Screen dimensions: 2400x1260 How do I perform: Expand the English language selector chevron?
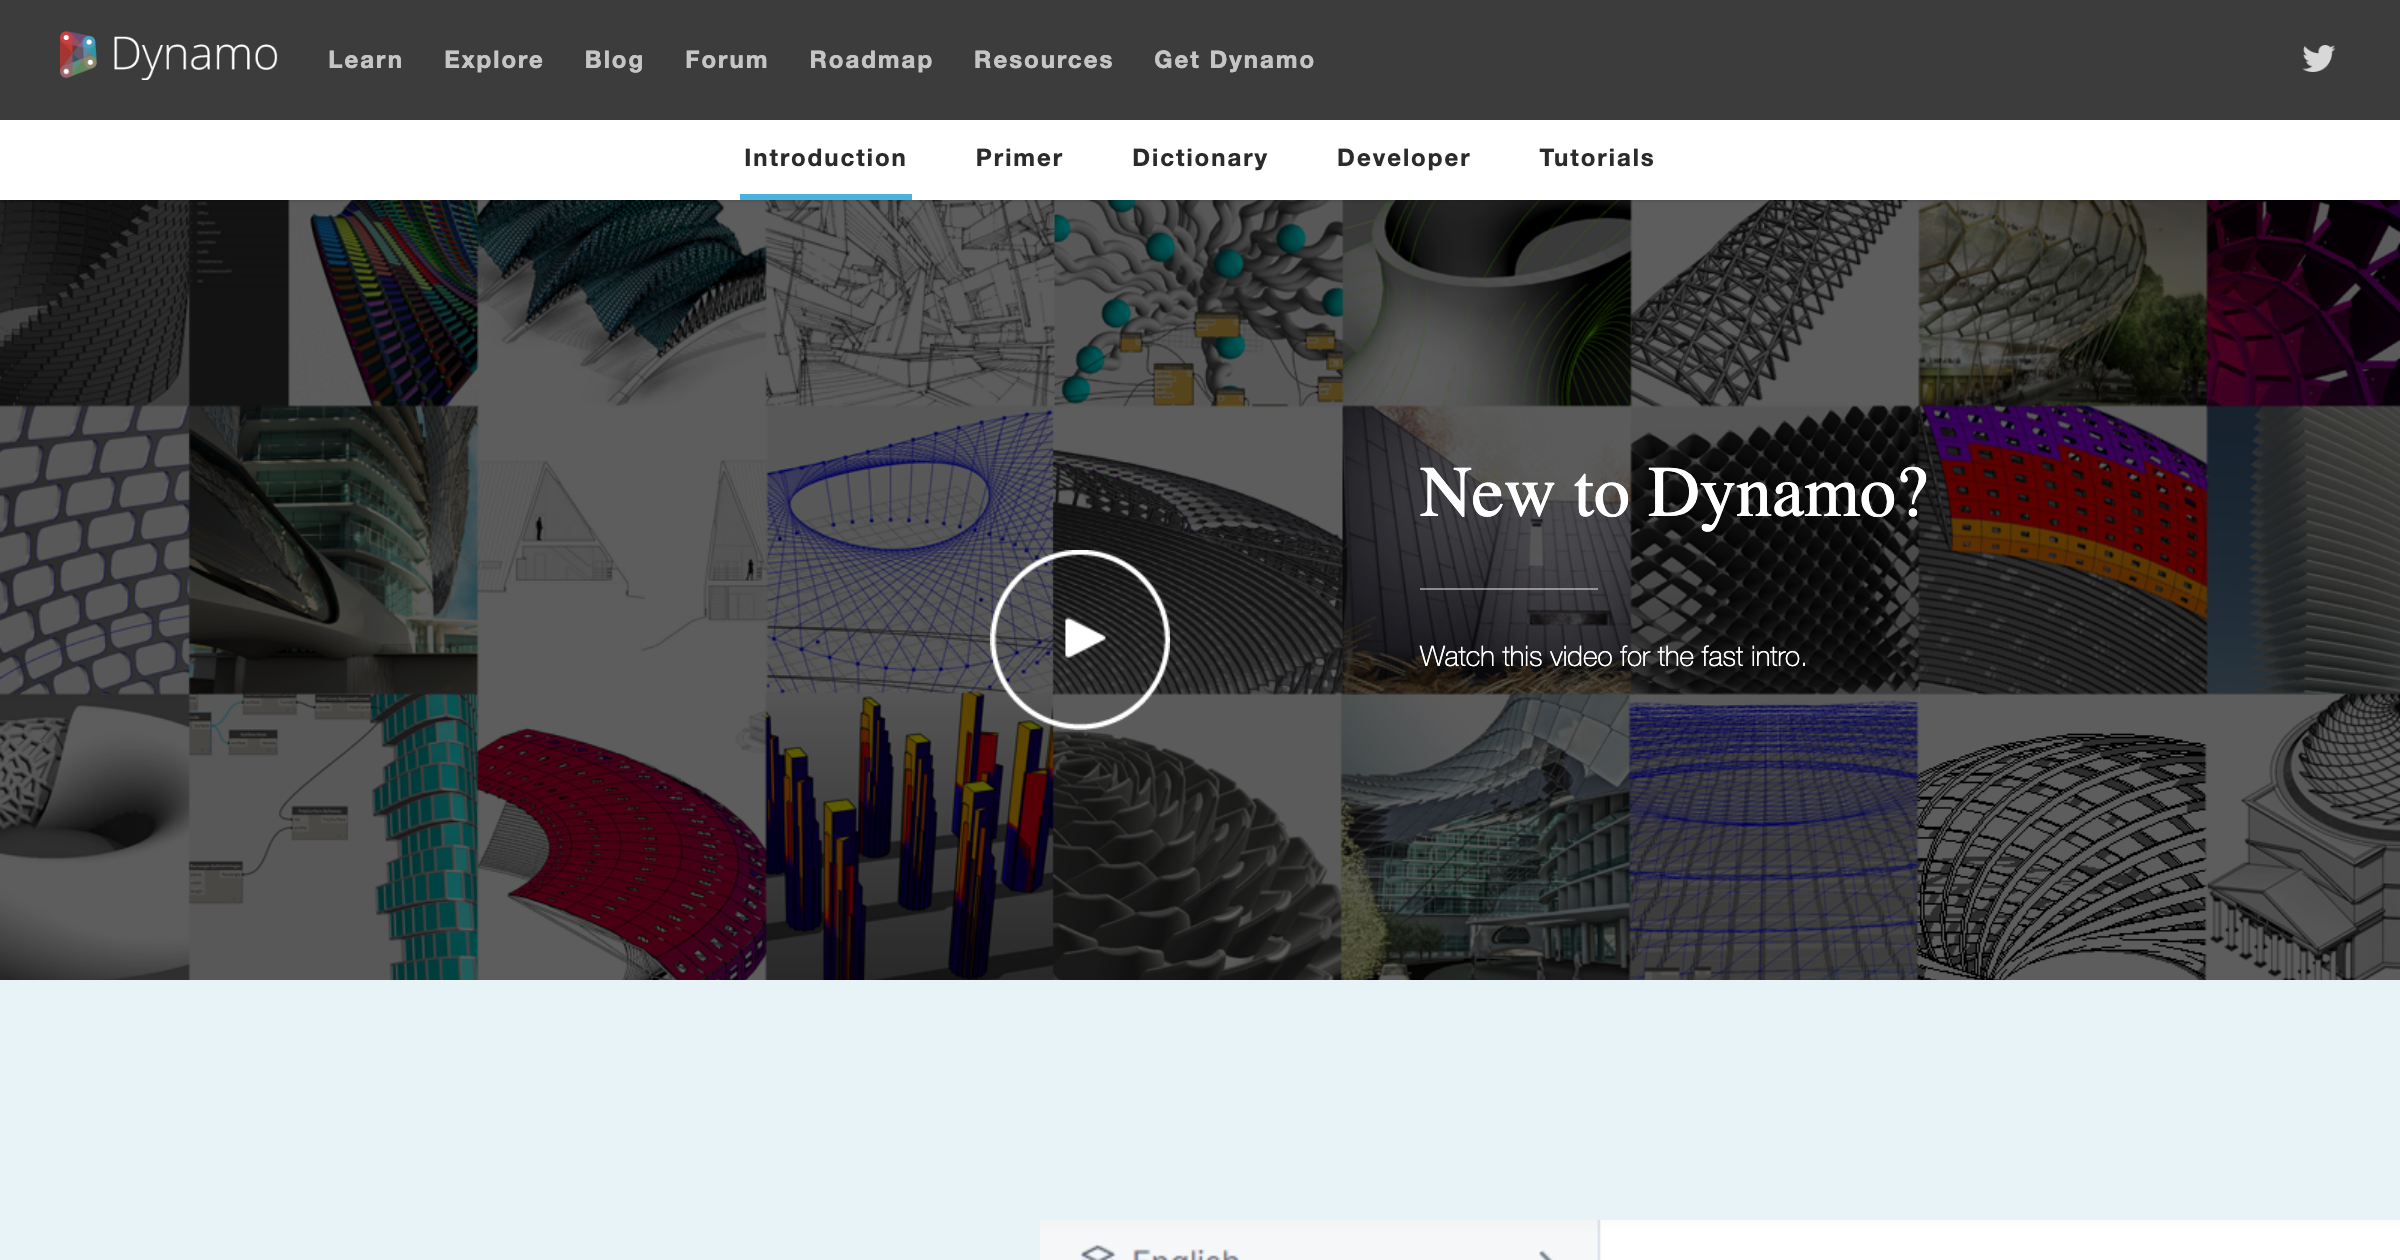[1546, 1254]
